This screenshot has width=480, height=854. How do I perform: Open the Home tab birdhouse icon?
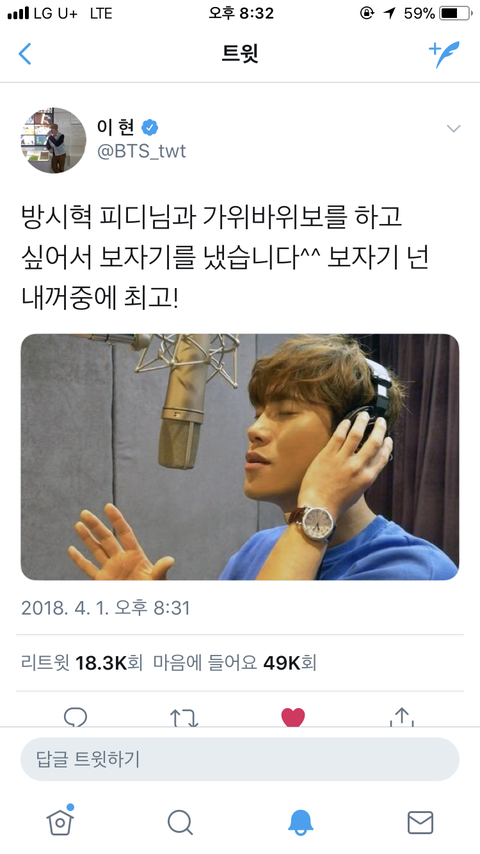tap(60, 820)
